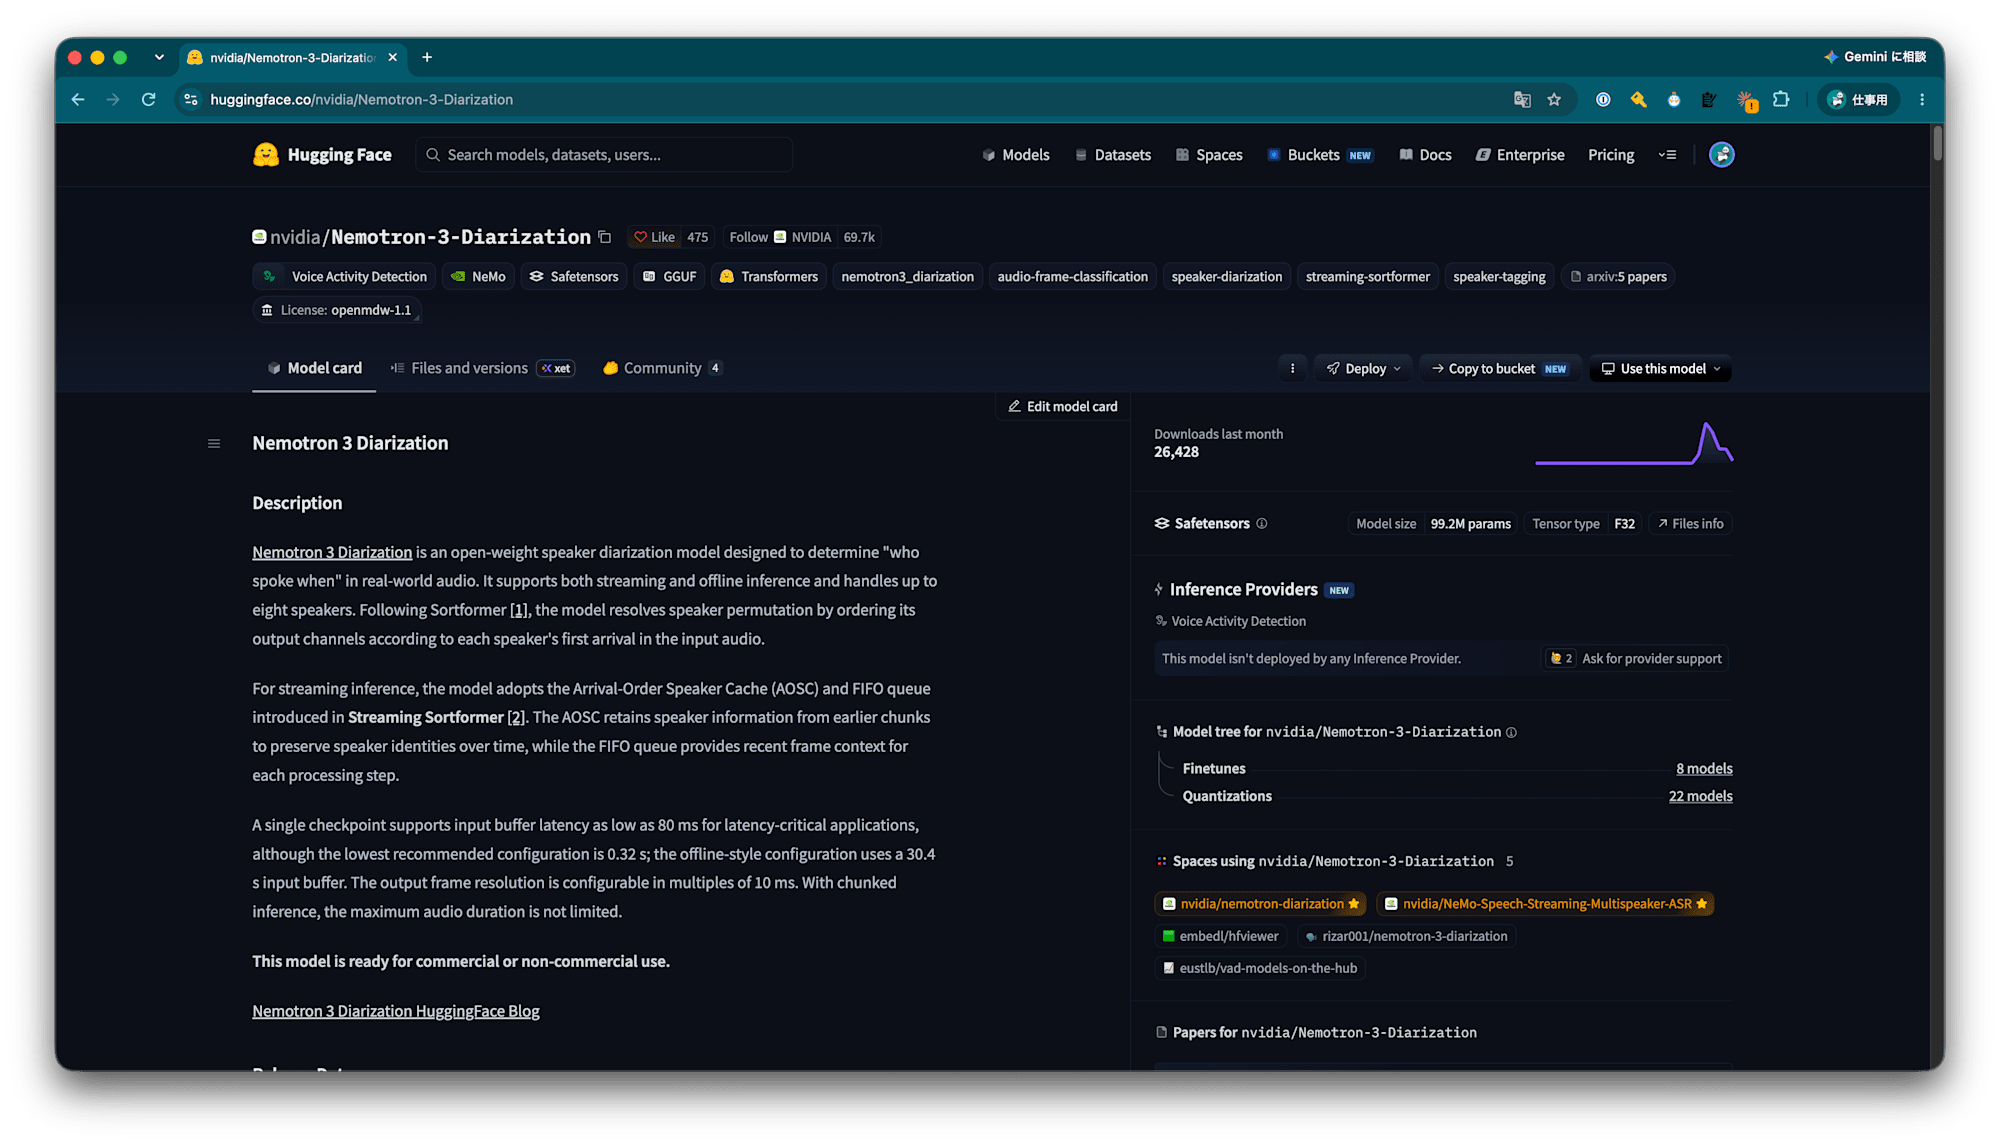Open reference [2] link for Streaming Sortformer
Image resolution: width=2000 pixels, height=1144 pixels.
[x=516, y=717]
